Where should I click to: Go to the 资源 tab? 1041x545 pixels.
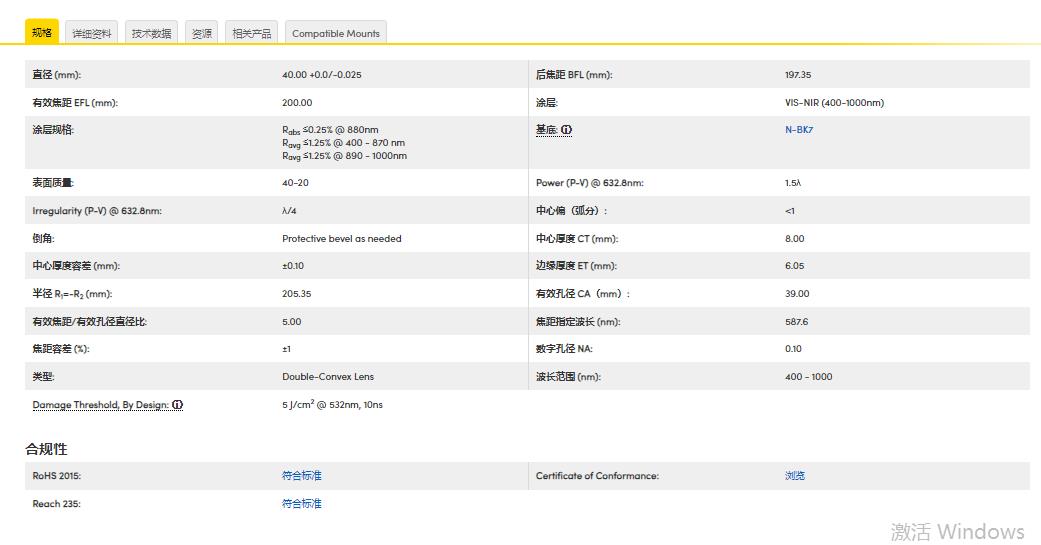point(202,33)
